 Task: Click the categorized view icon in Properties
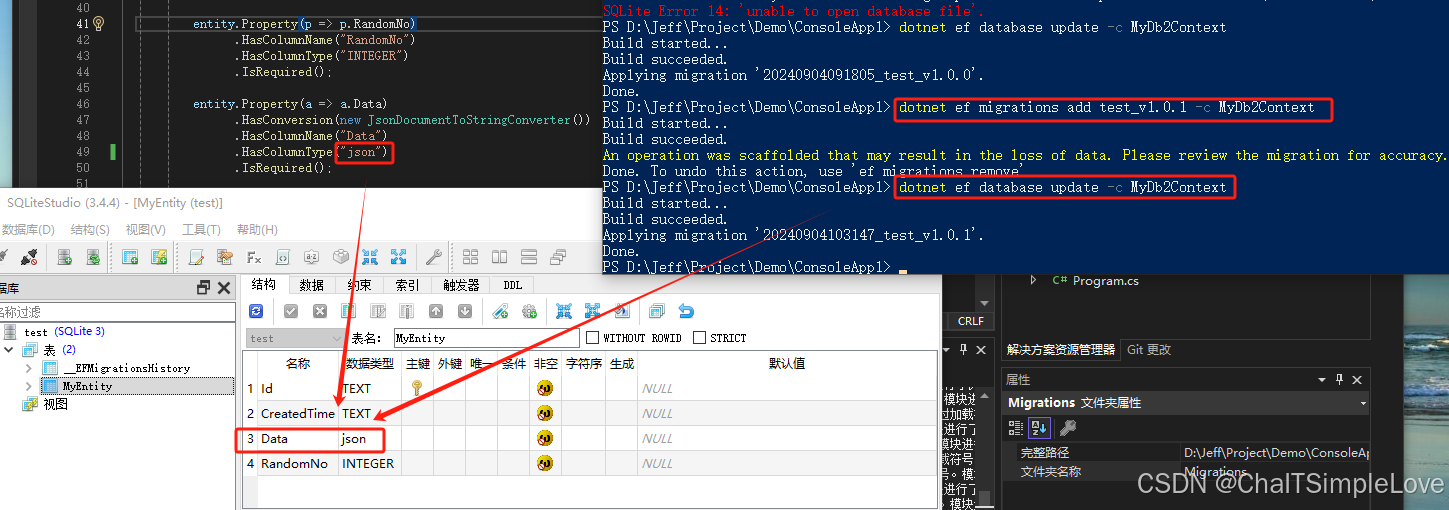tap(1016, 427)
